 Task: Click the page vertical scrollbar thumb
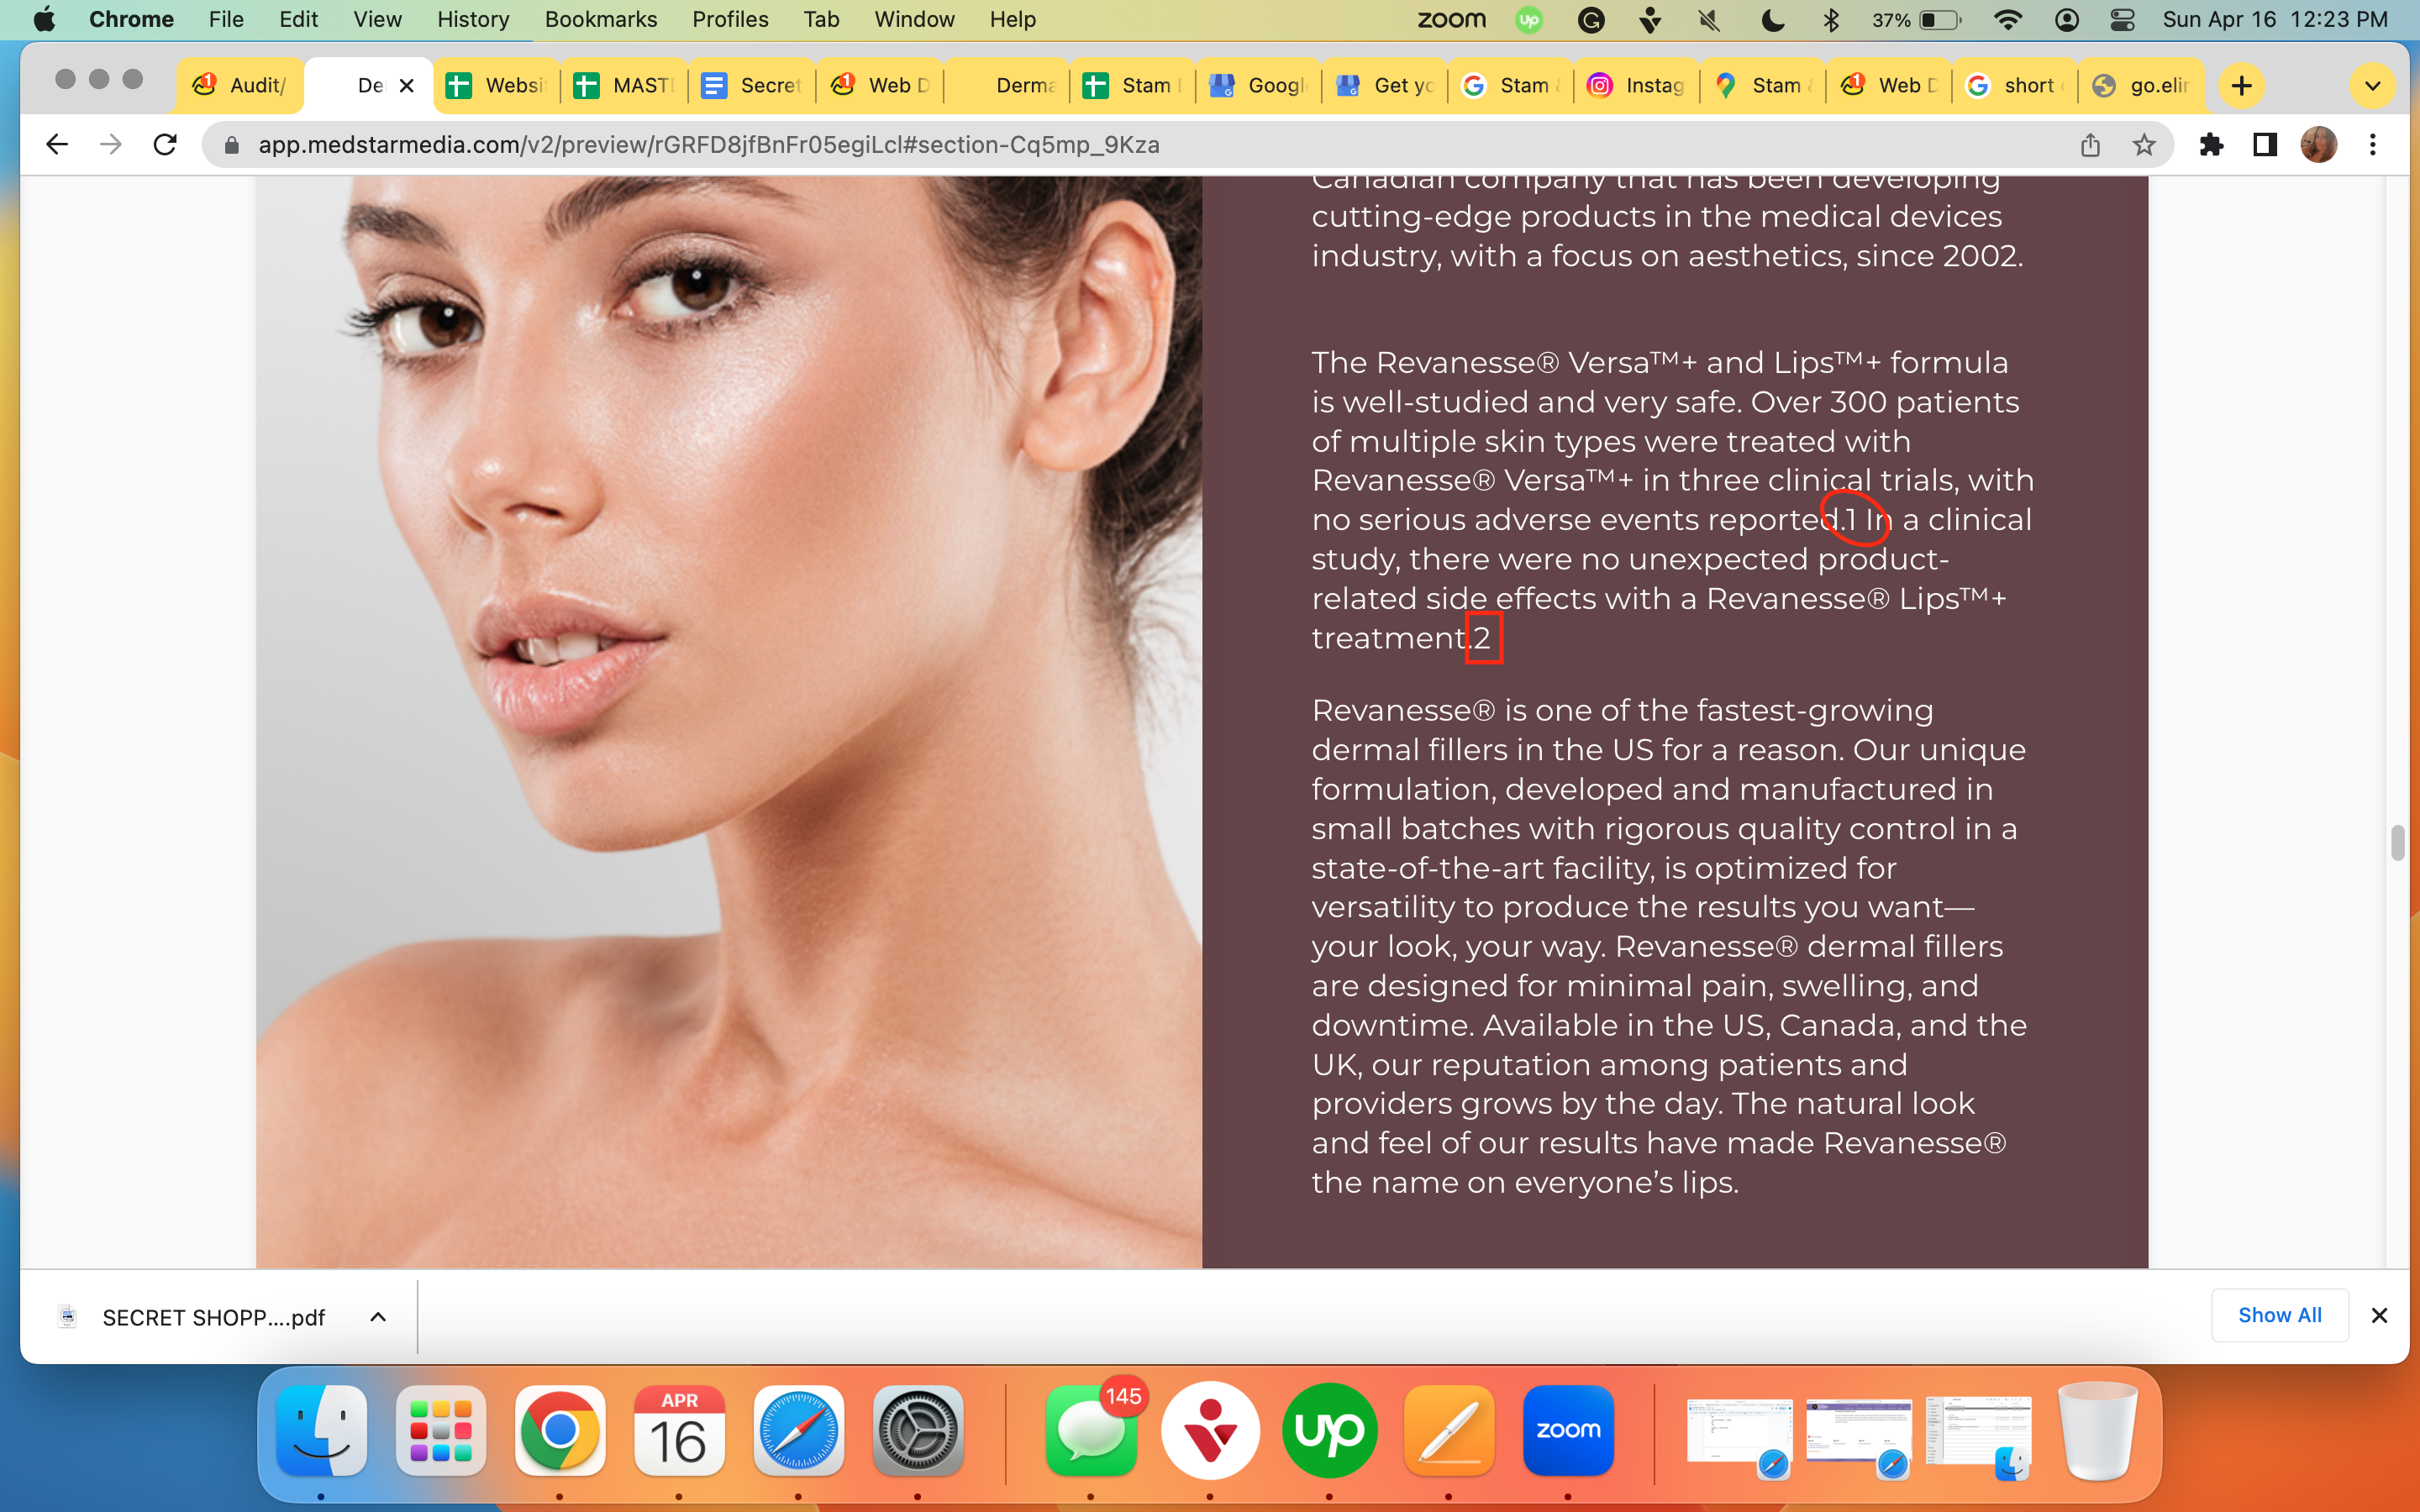[2397, 843]
